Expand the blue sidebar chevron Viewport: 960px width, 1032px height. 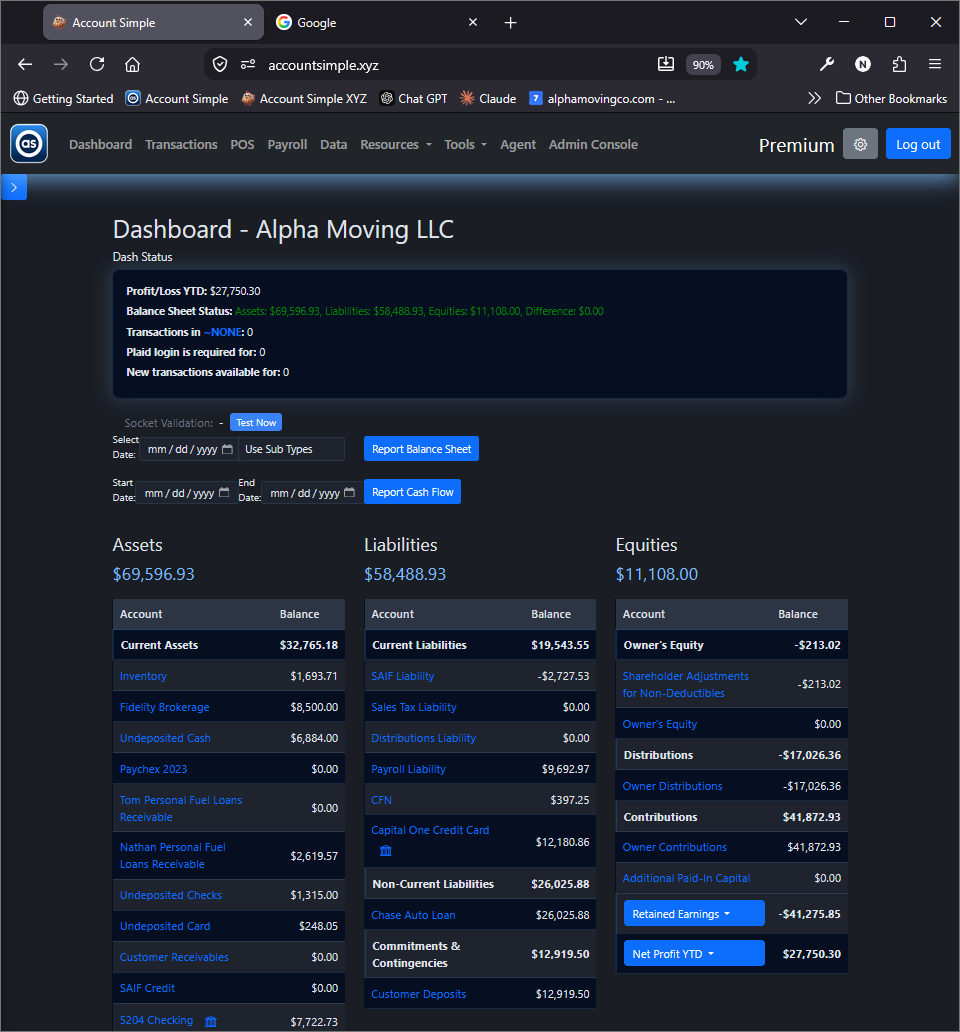click(14, 188)
